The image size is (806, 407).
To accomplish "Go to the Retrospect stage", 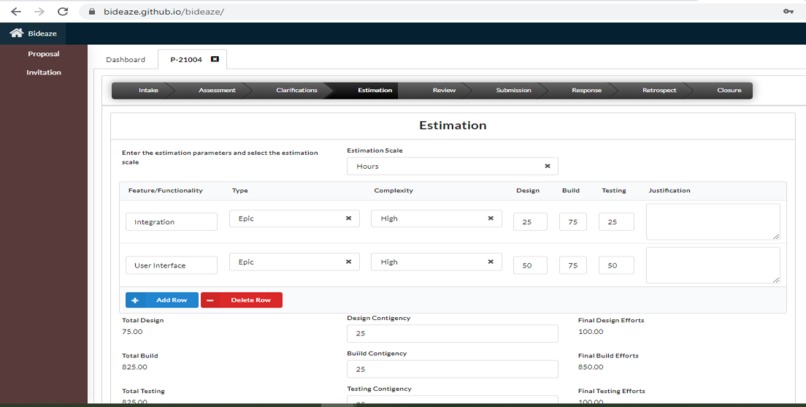I will coord(659,90).
